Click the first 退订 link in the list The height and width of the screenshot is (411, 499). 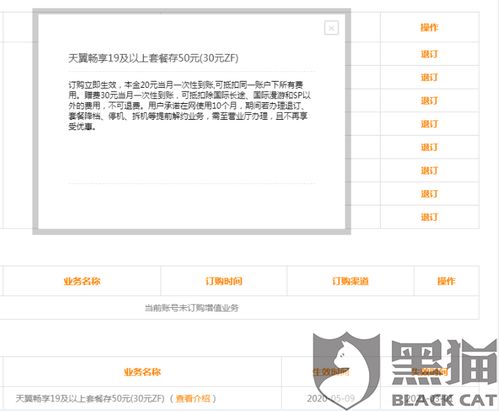coord(429,54)
